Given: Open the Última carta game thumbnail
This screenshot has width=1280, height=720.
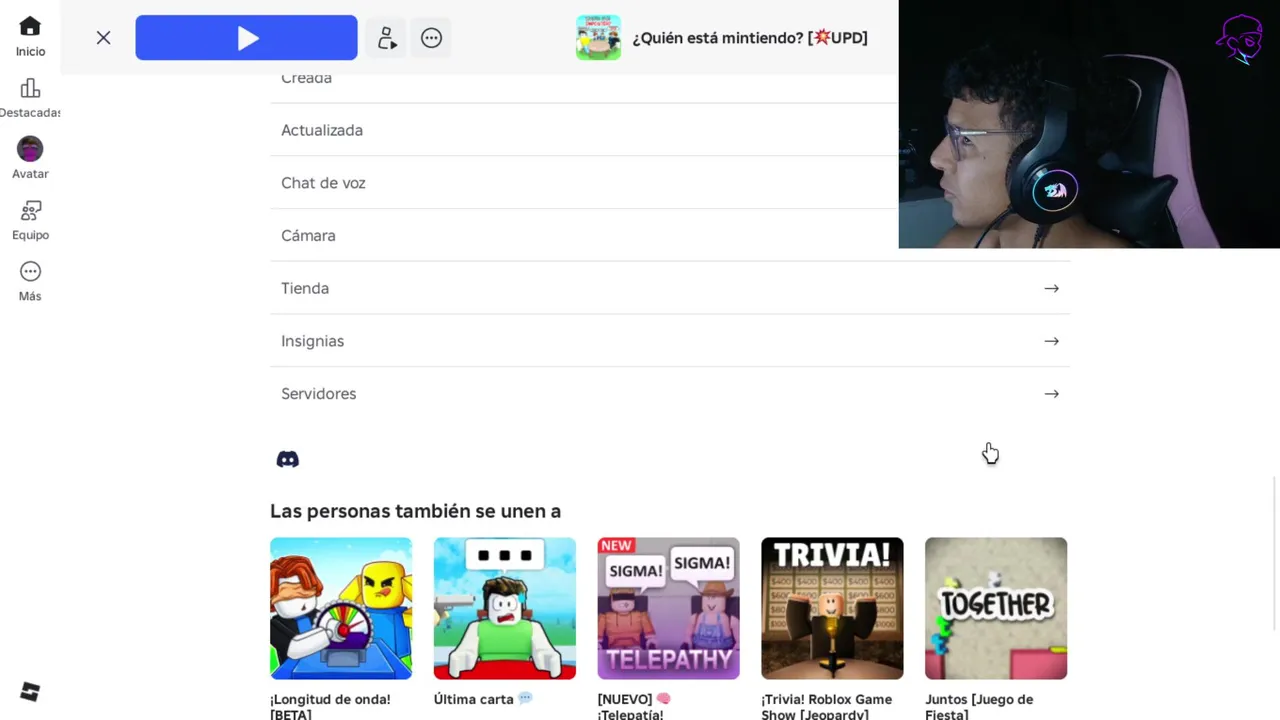Looking at the screenshot, I should pyautogui.click(x=505, y=608).
